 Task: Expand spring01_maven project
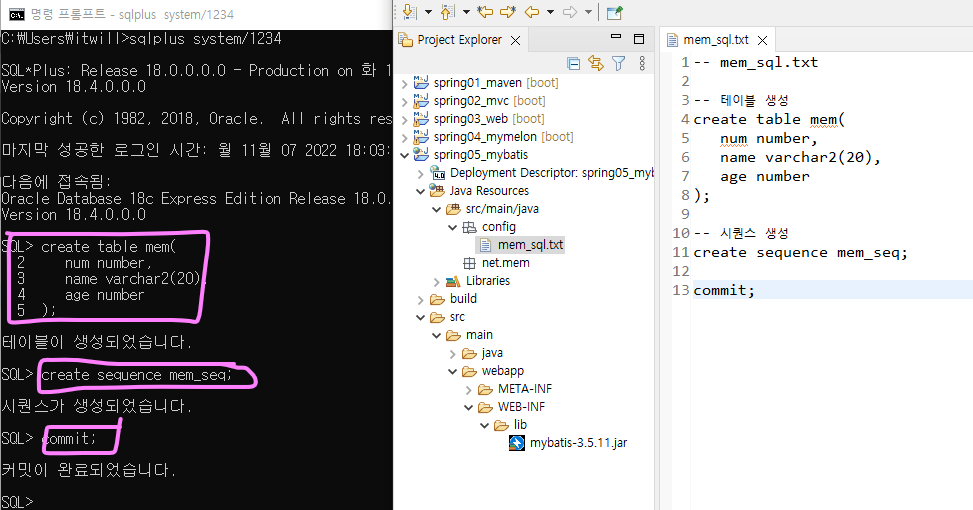tap(405, 83)
